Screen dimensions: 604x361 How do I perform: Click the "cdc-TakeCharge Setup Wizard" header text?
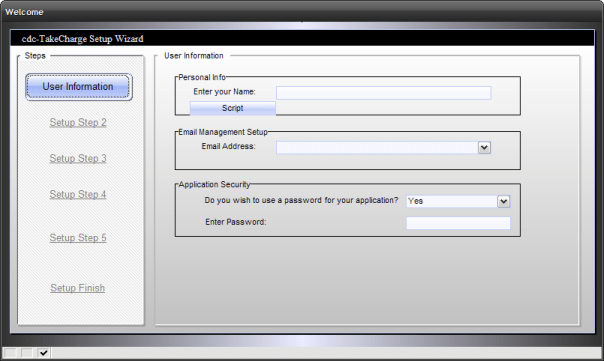(82, 39)
